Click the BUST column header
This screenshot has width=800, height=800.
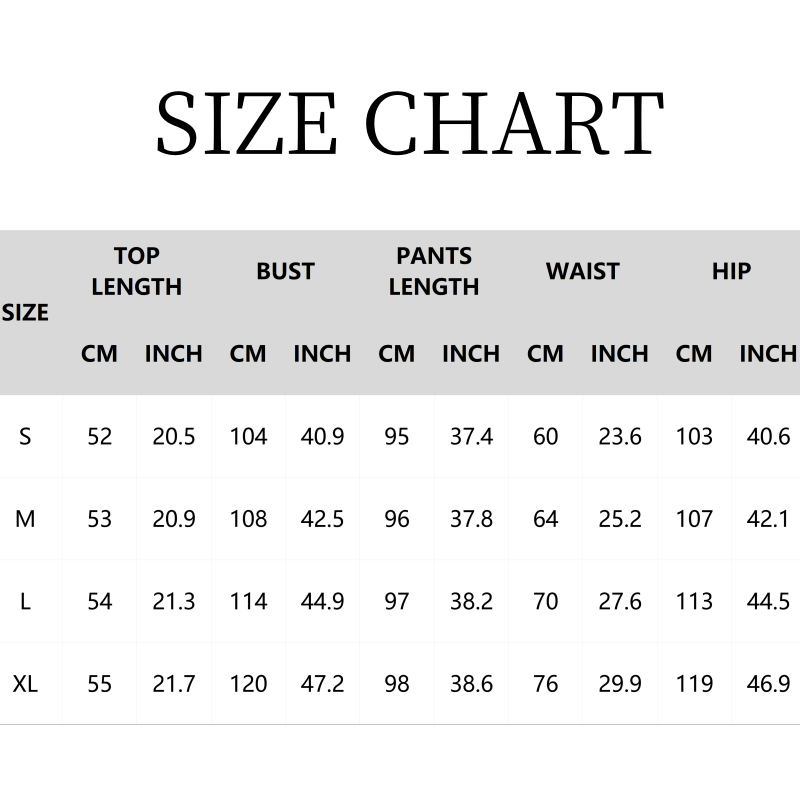click(x=285, y=271)
